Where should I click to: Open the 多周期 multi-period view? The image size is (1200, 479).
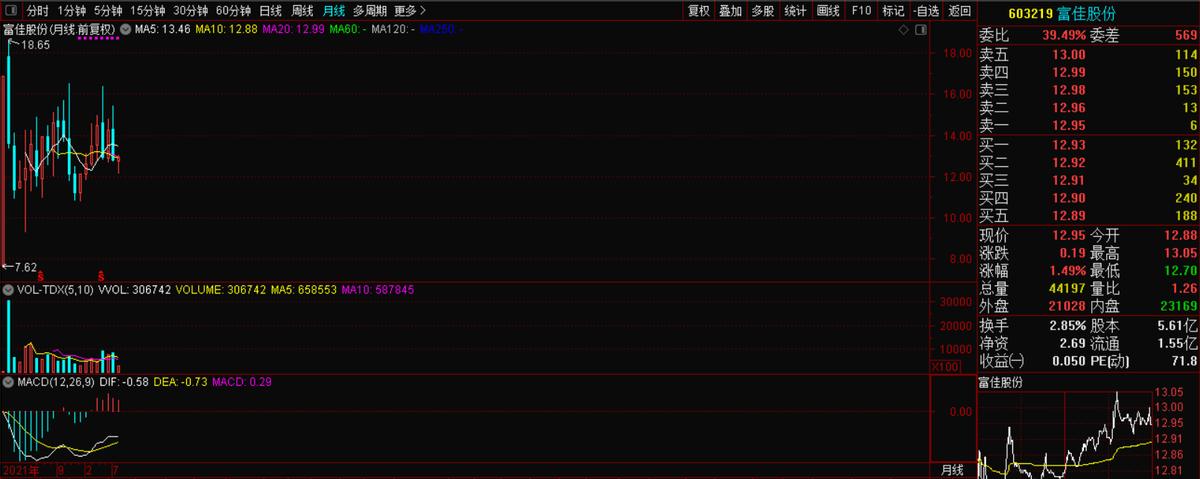coord(369,11)
